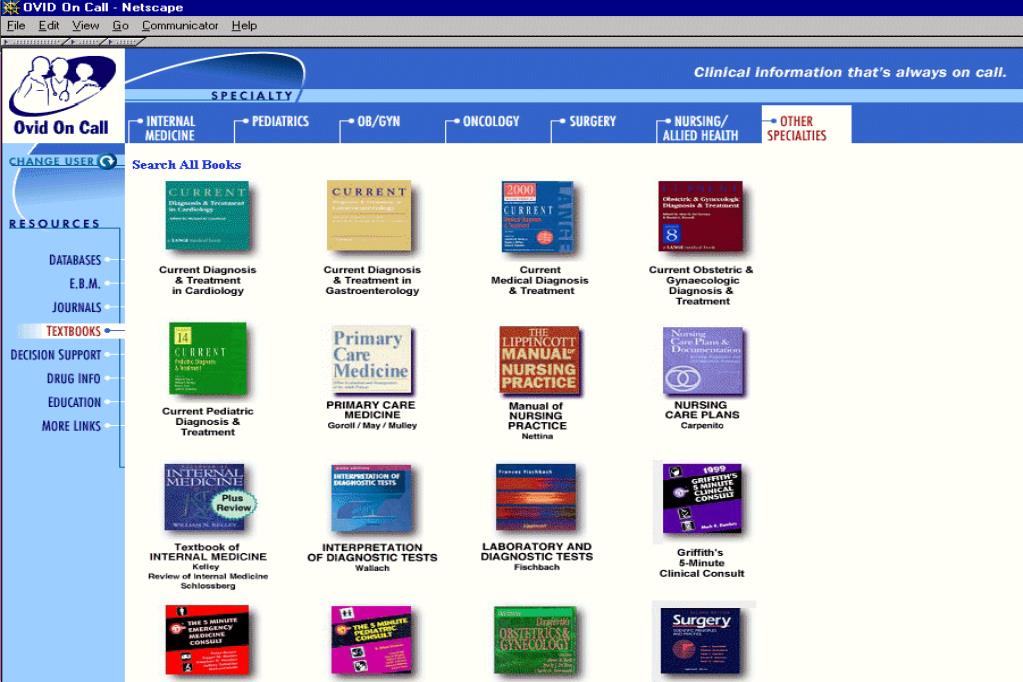
Task: Open Lippincott Manual of Nursing Practice cover
Action: point(539,360)
